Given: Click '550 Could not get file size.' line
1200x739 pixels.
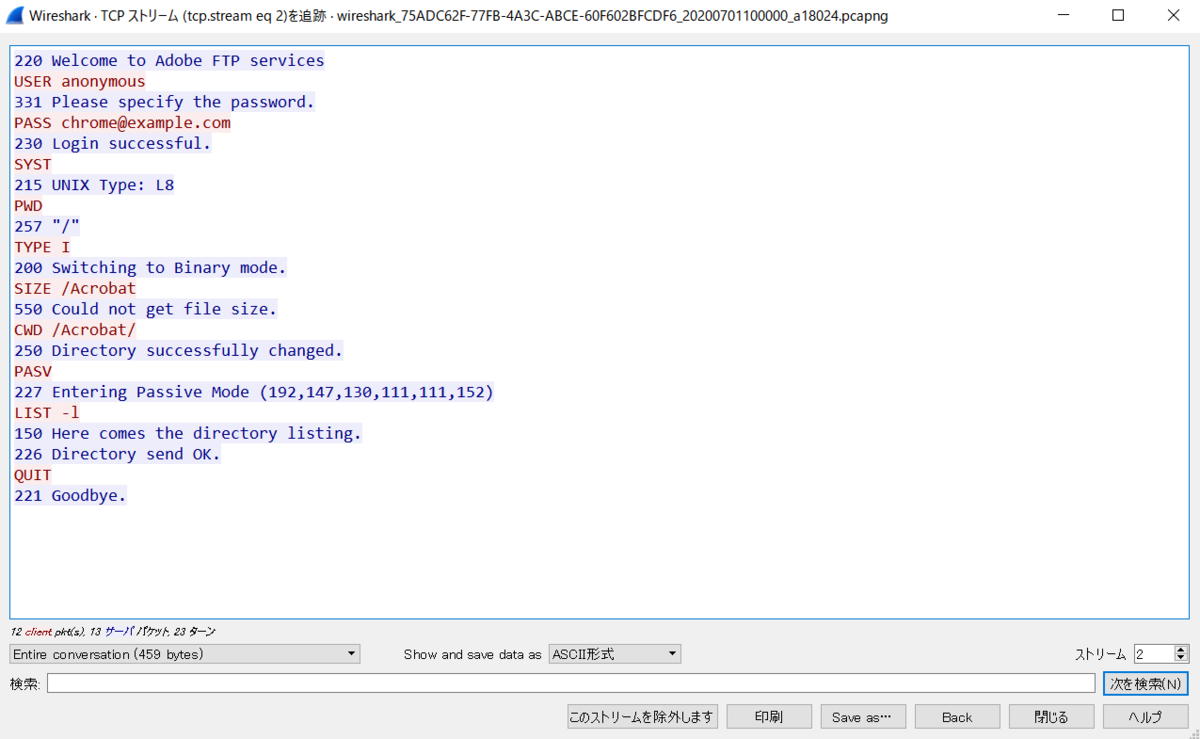Looking at the screenshot, I should click(145, 309).
